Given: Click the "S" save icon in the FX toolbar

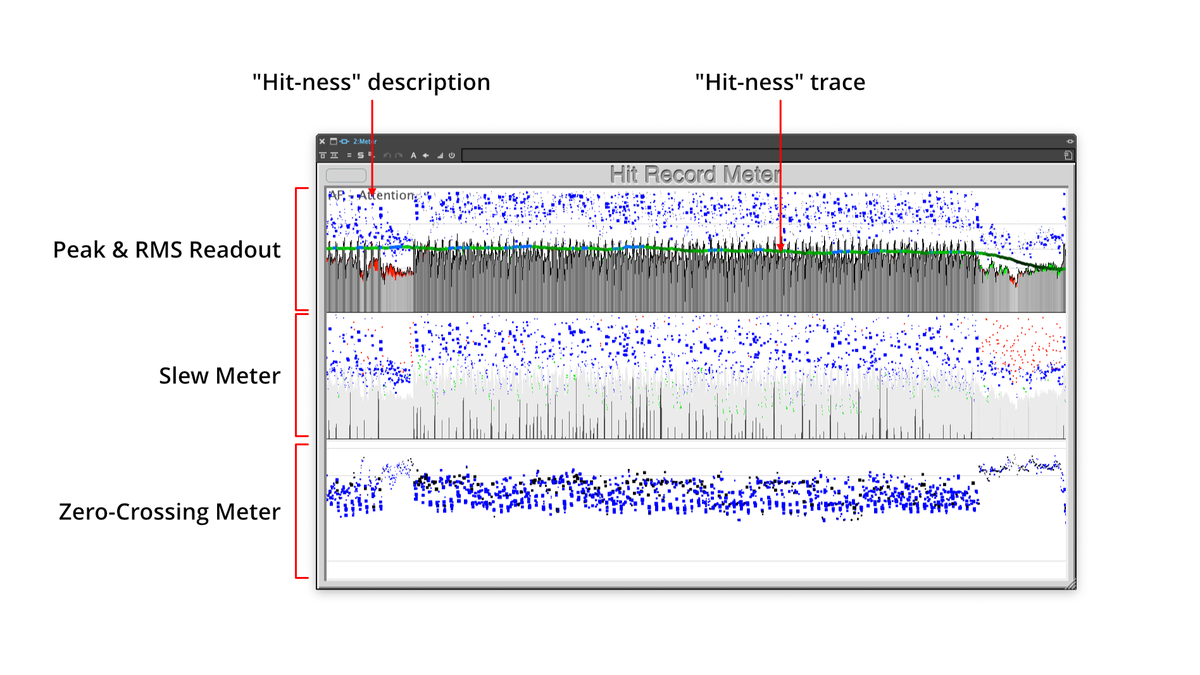Looking at the screenshot, I should tap(360, 155).
